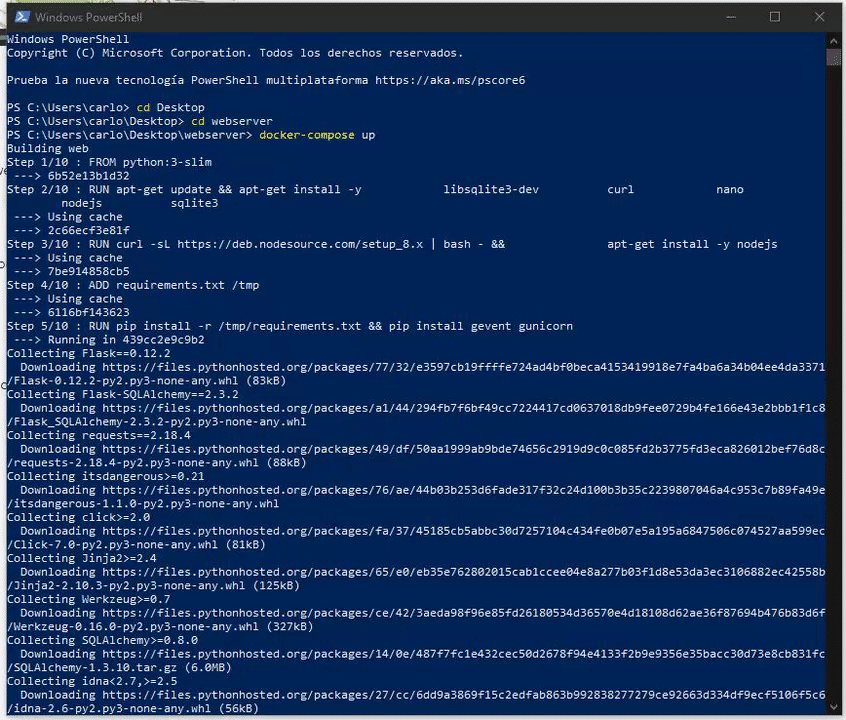Click 'Collecting Werkzeug>=0.7' line

tap(88, 600)
